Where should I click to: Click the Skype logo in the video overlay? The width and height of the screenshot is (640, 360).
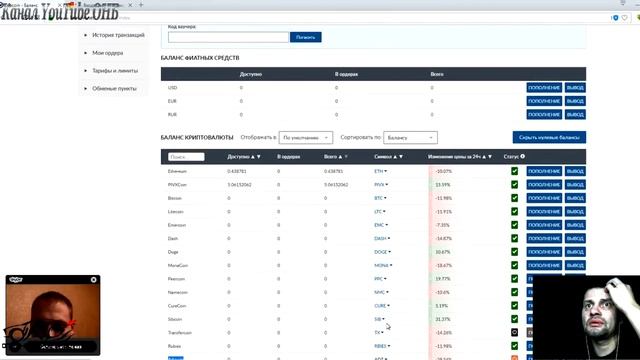(x=16, y=280)
